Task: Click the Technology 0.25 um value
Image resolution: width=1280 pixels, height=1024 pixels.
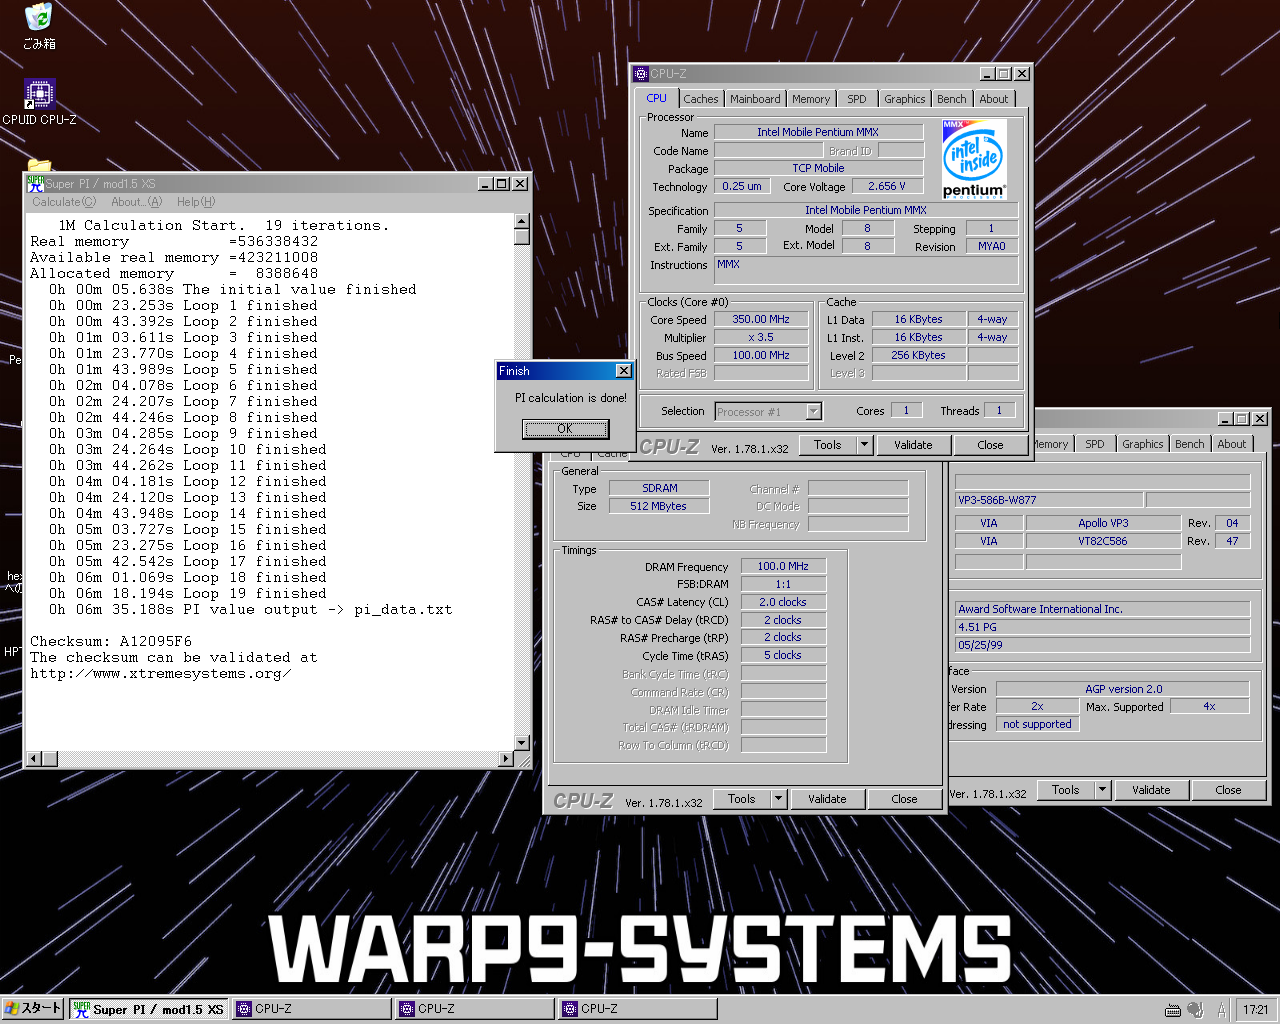Action: click(x=742, y=186)
